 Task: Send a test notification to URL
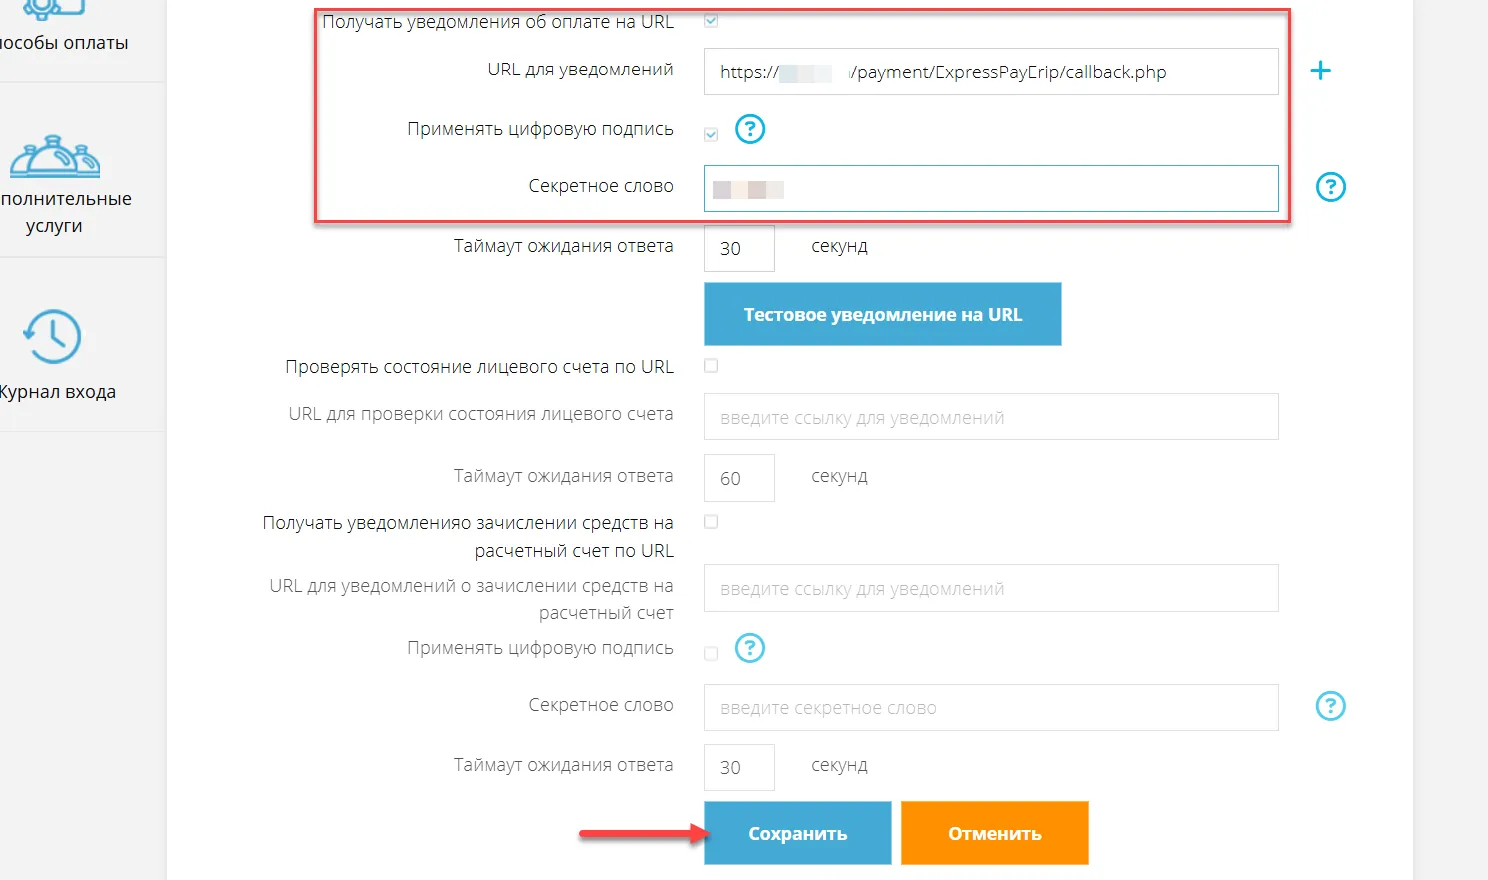point(882,313)
